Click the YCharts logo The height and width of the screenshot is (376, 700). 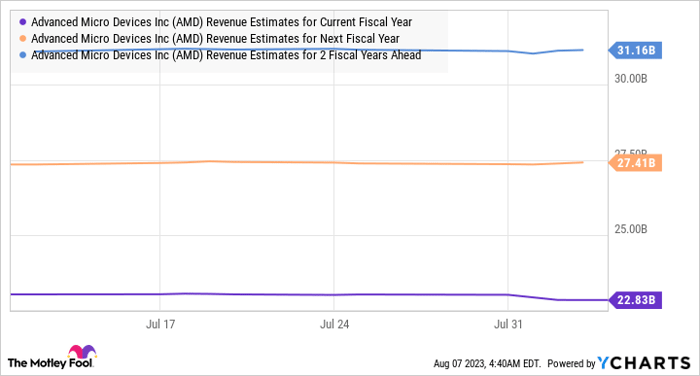pyautogui.click(x=644, y=363)
